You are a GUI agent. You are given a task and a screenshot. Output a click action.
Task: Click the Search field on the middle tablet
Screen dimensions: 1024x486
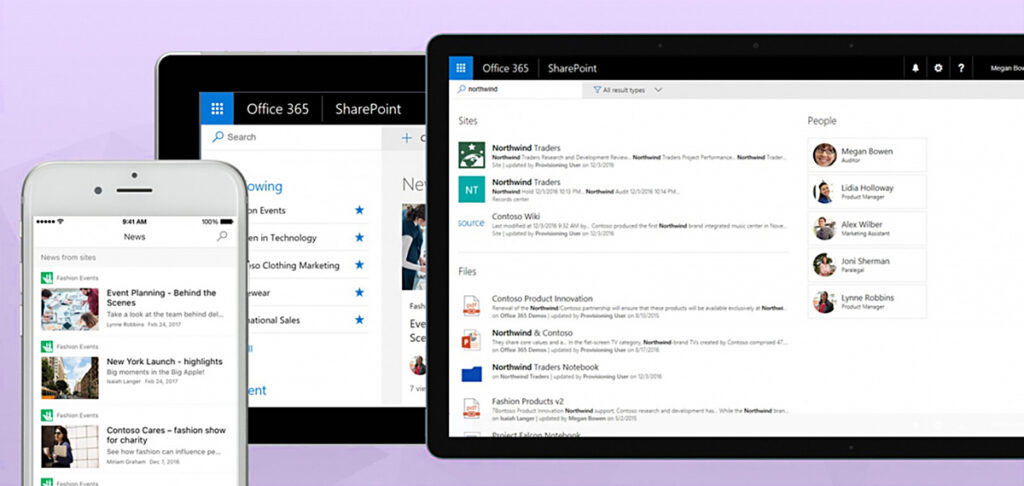tap(291, 137)
